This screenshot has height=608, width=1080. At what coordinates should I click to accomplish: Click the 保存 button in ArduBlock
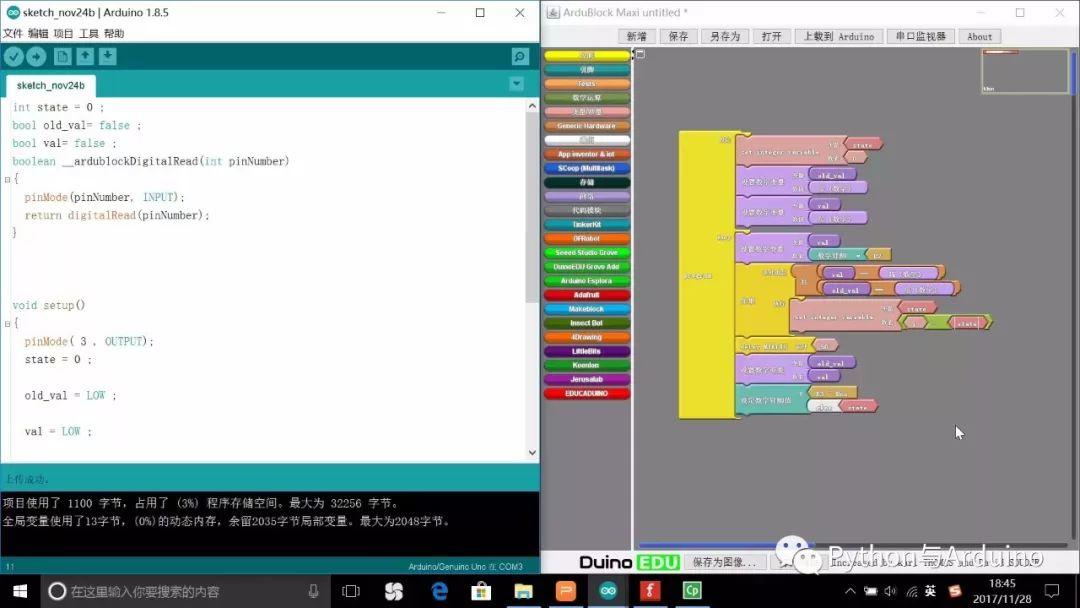coord(678,36)
